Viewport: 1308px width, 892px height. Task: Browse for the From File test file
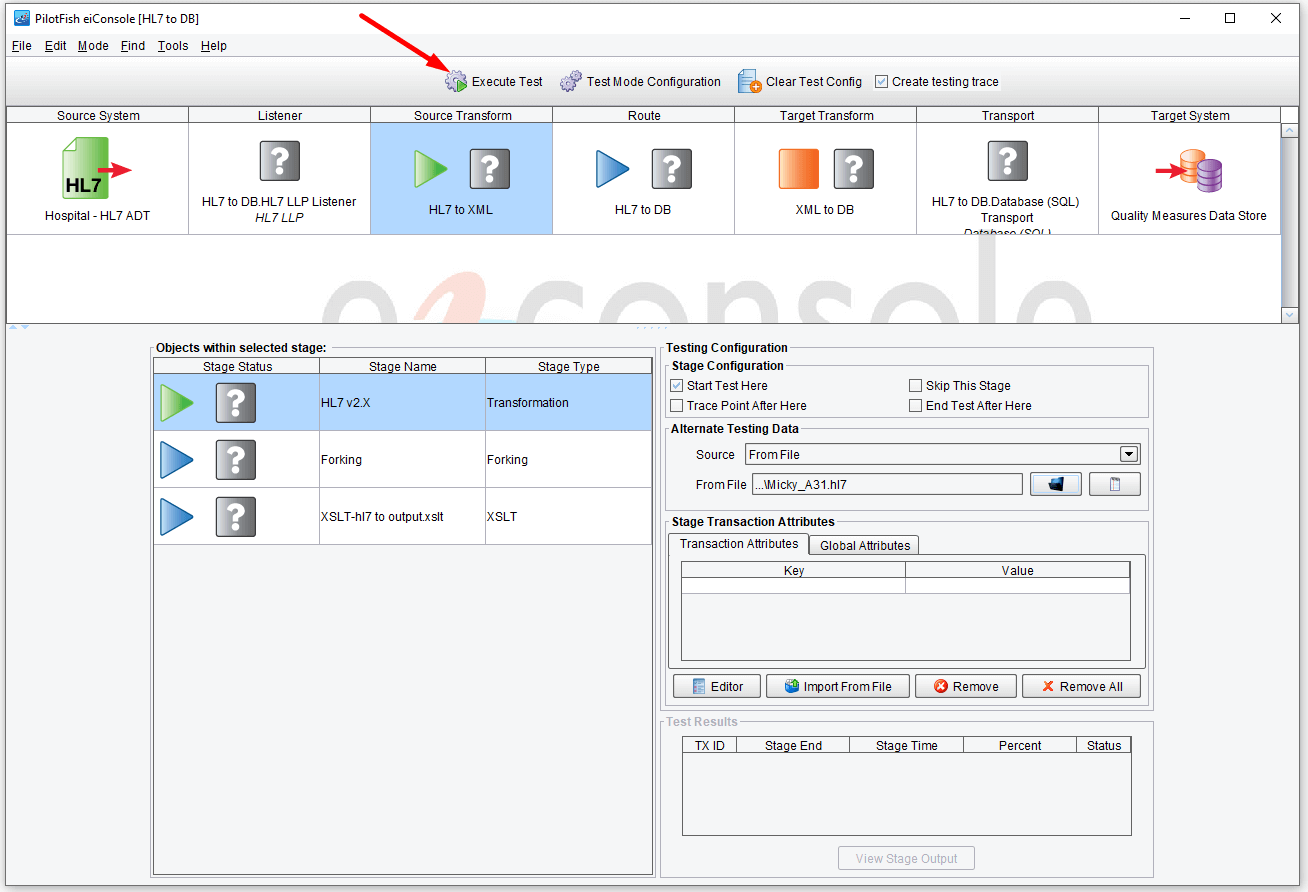[1056, 484]
